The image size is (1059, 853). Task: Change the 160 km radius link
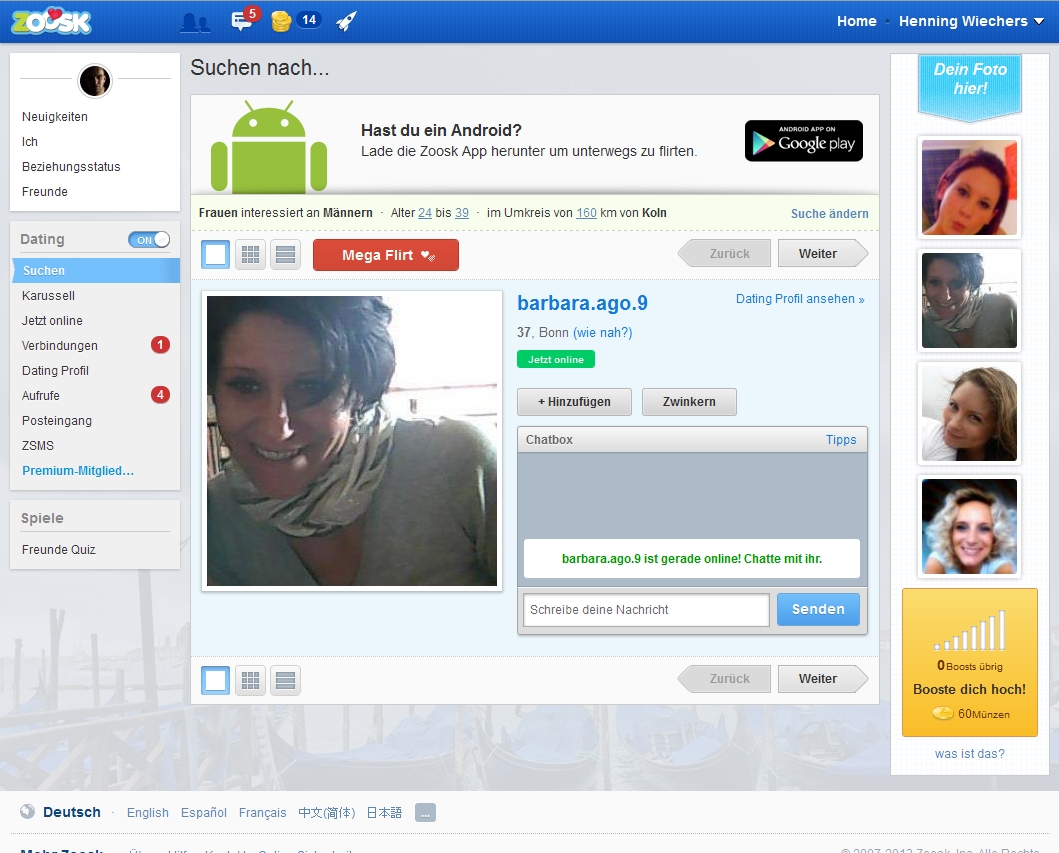point(586,213)
